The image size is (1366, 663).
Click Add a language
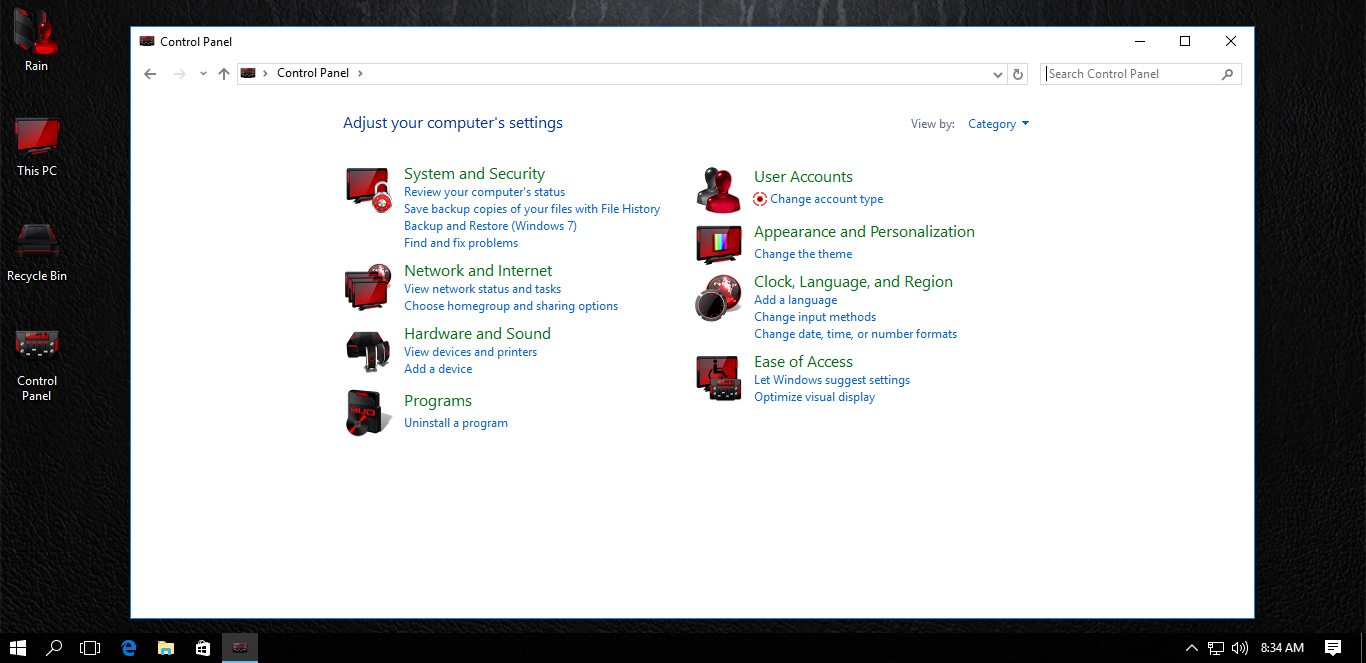coord(796,300)
